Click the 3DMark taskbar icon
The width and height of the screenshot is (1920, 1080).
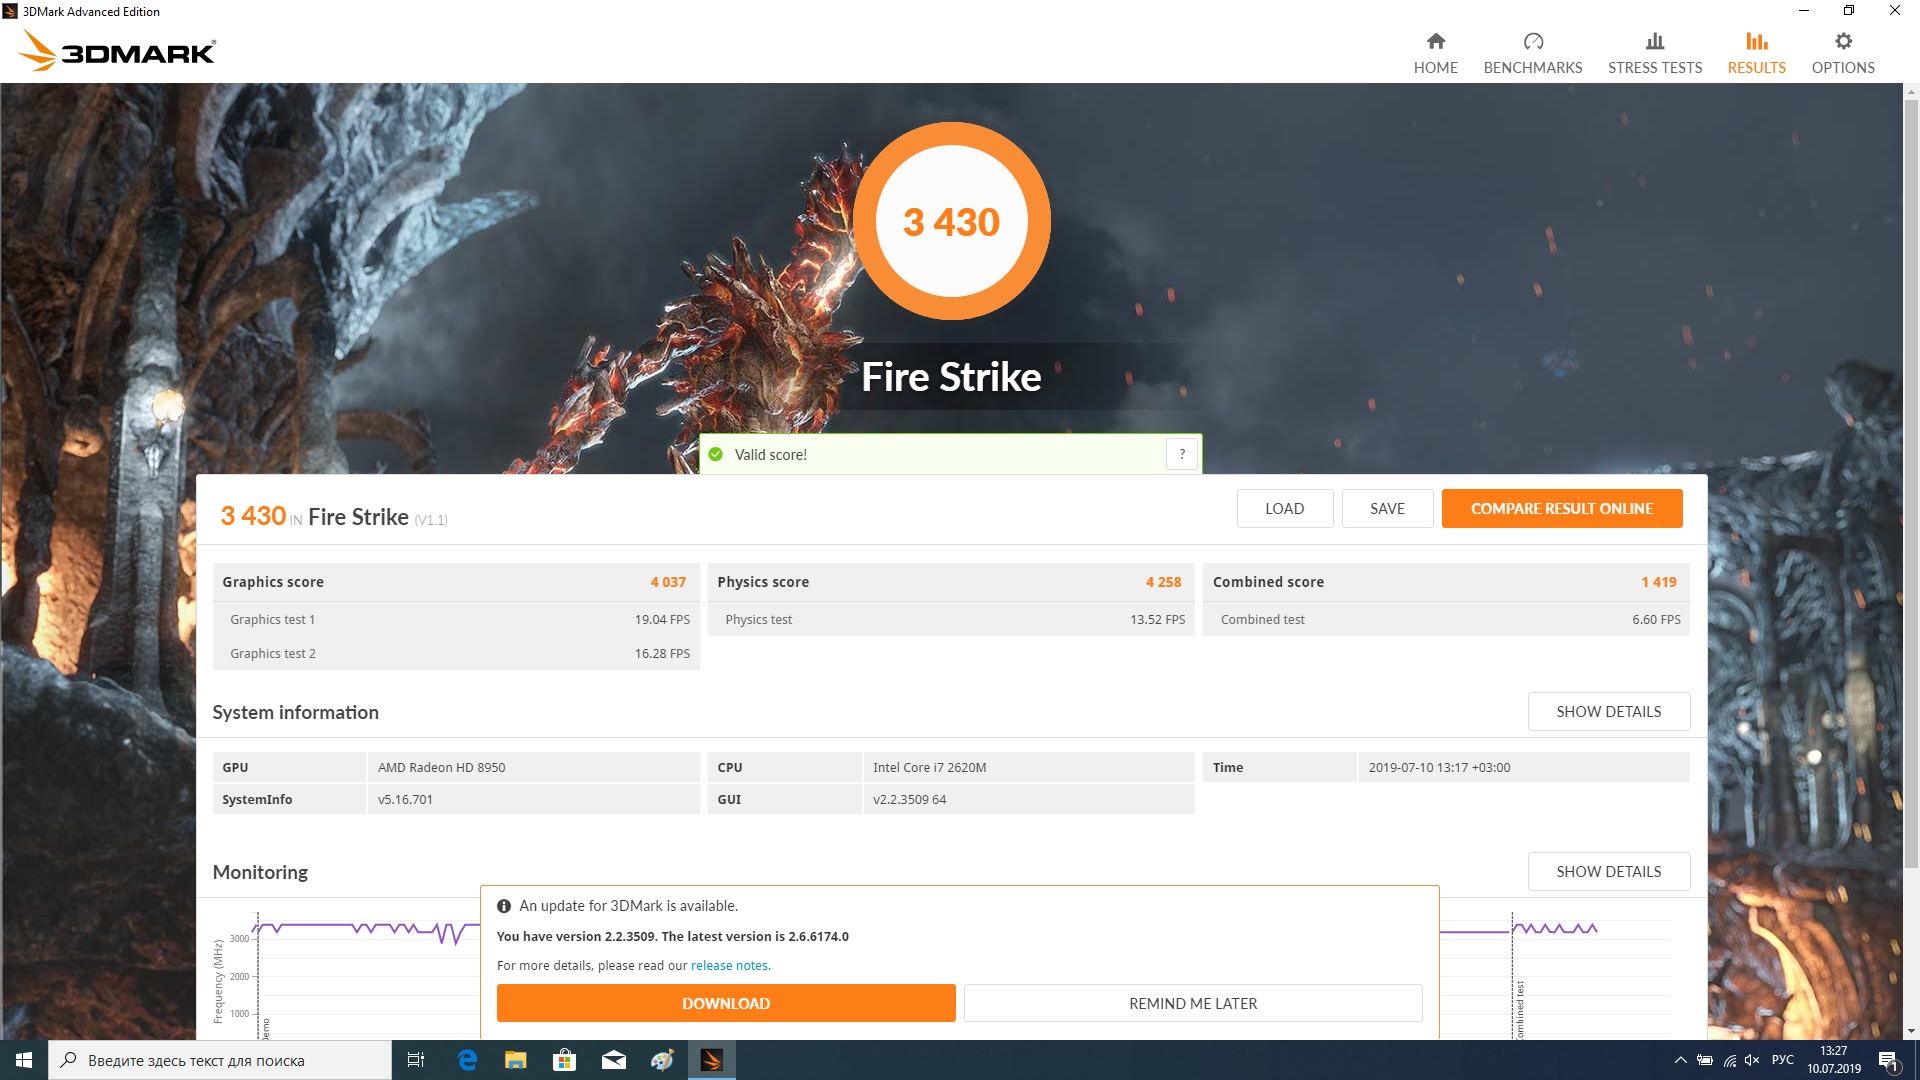[x=711, y=1060]
